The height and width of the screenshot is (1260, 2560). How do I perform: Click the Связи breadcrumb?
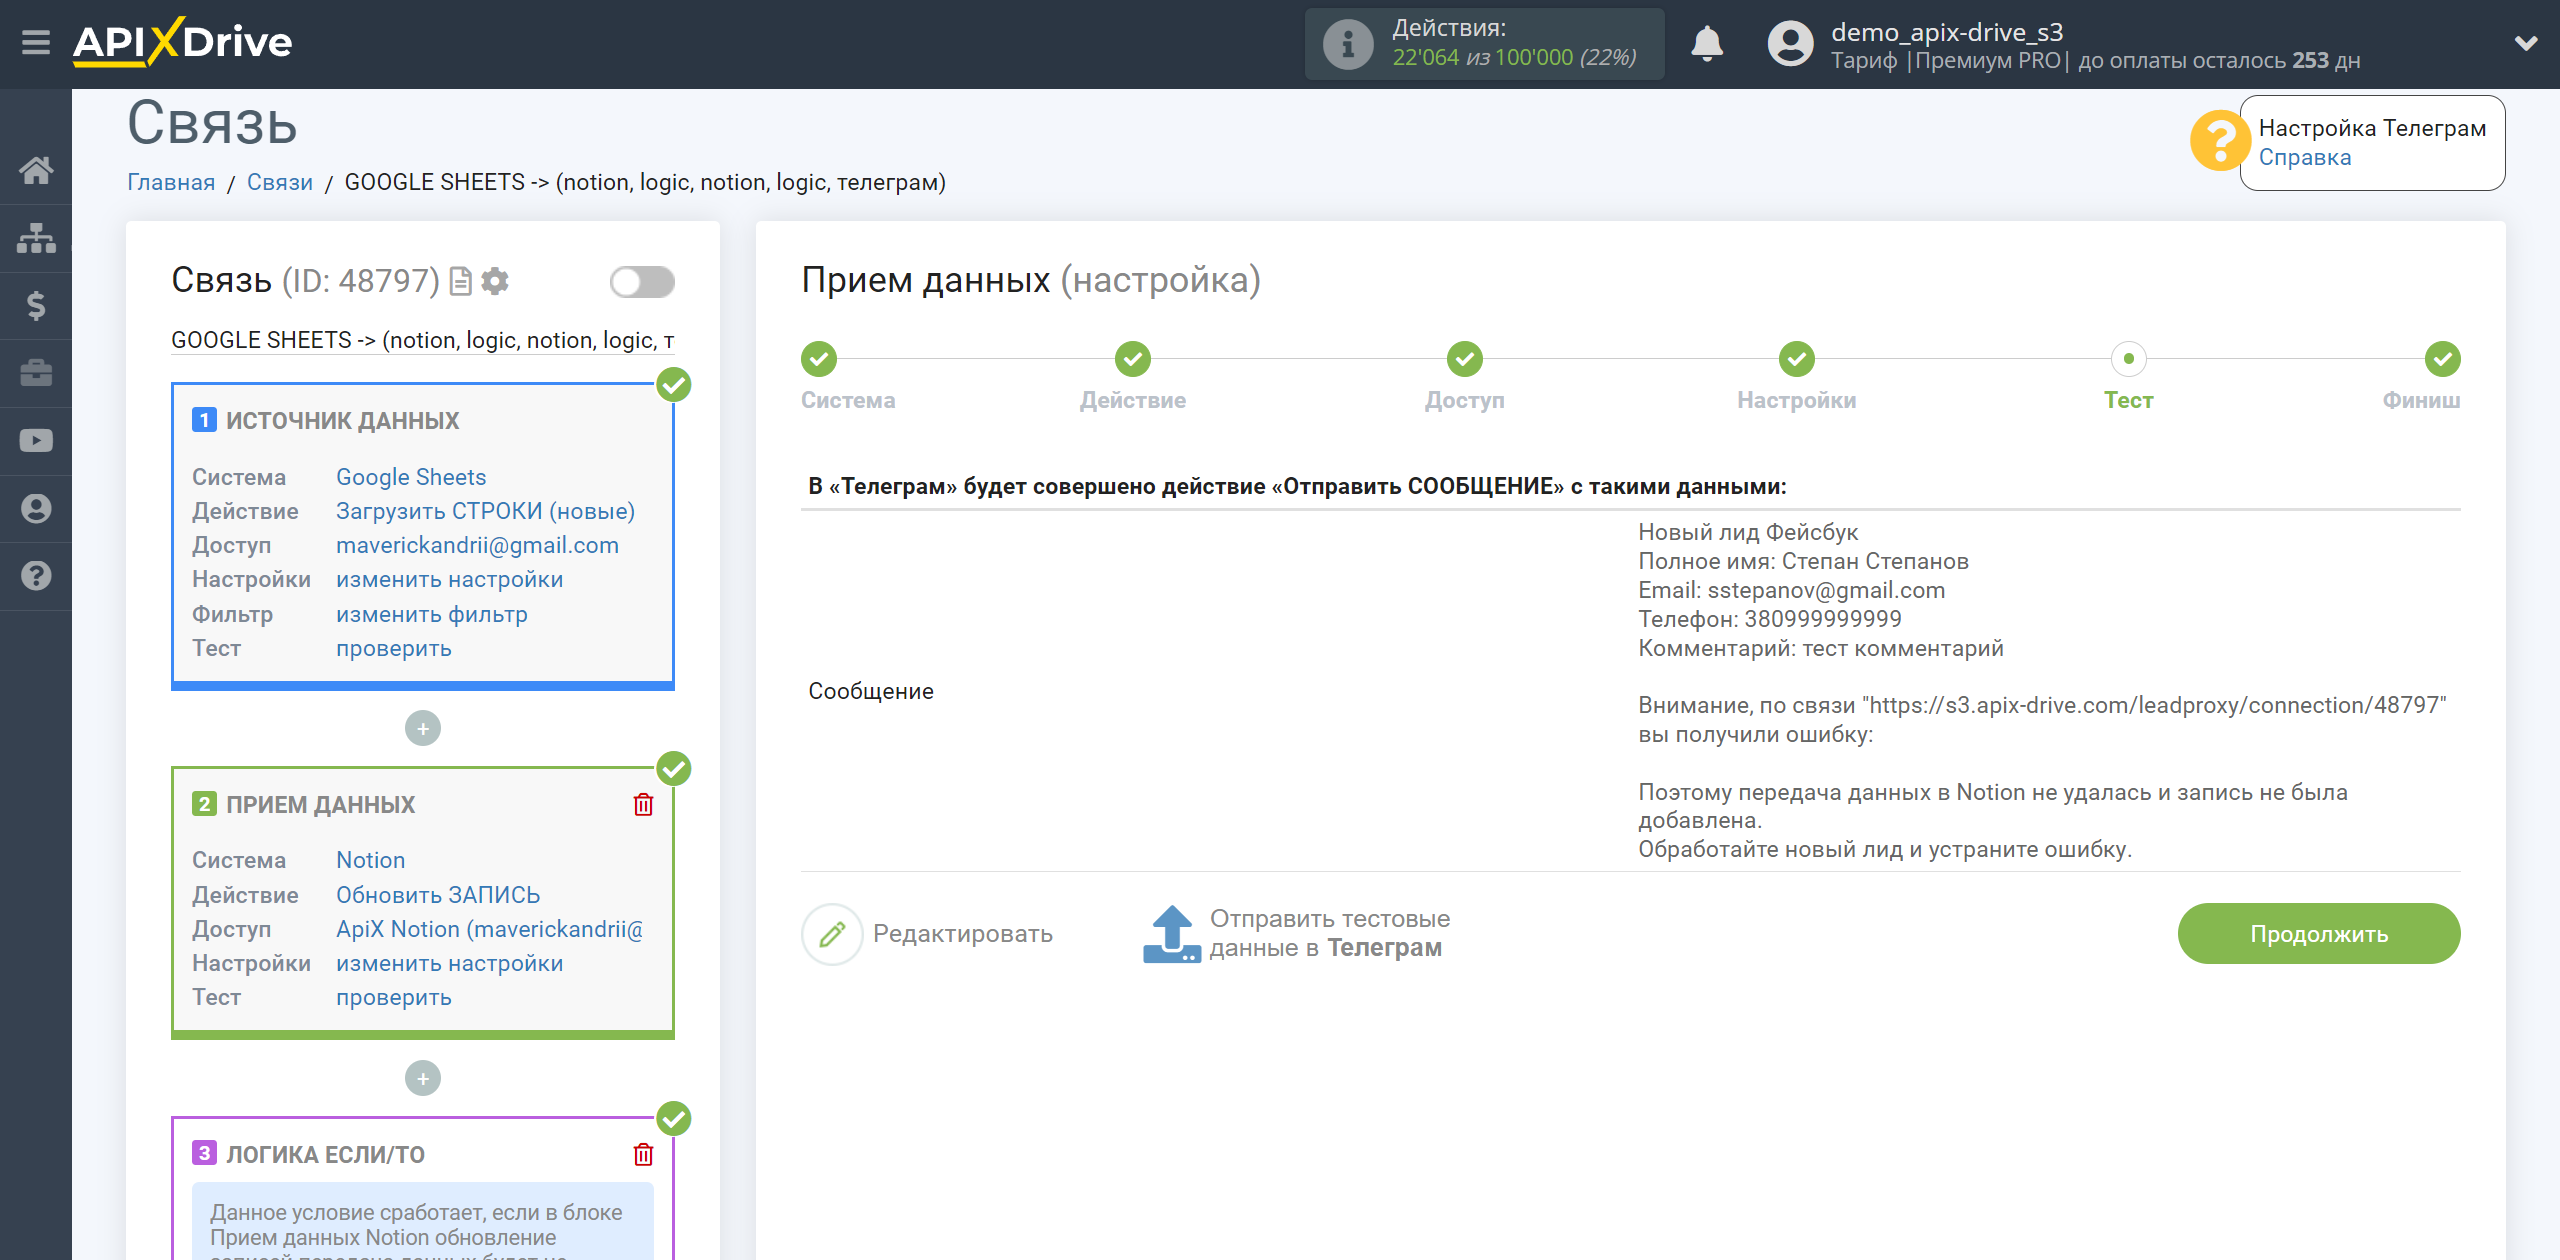click(x=280, y=182)
